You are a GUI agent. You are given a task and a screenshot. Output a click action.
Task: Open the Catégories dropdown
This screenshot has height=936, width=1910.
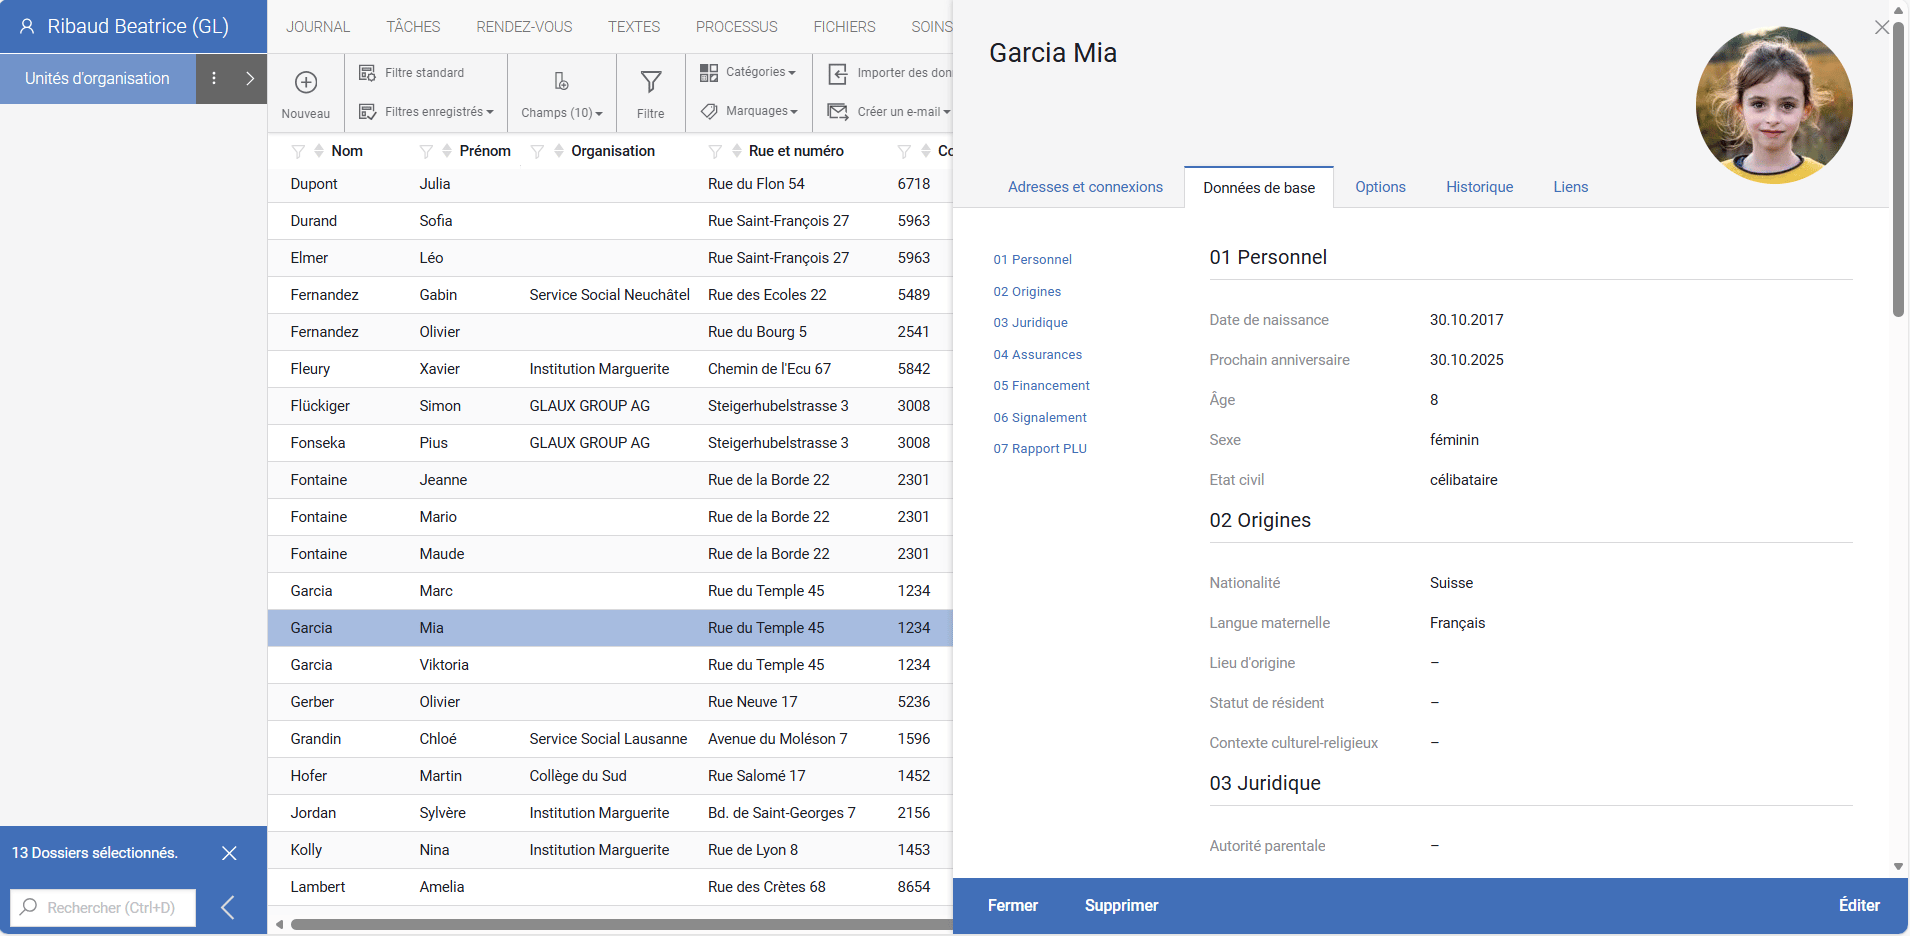[x=748, y=72]
